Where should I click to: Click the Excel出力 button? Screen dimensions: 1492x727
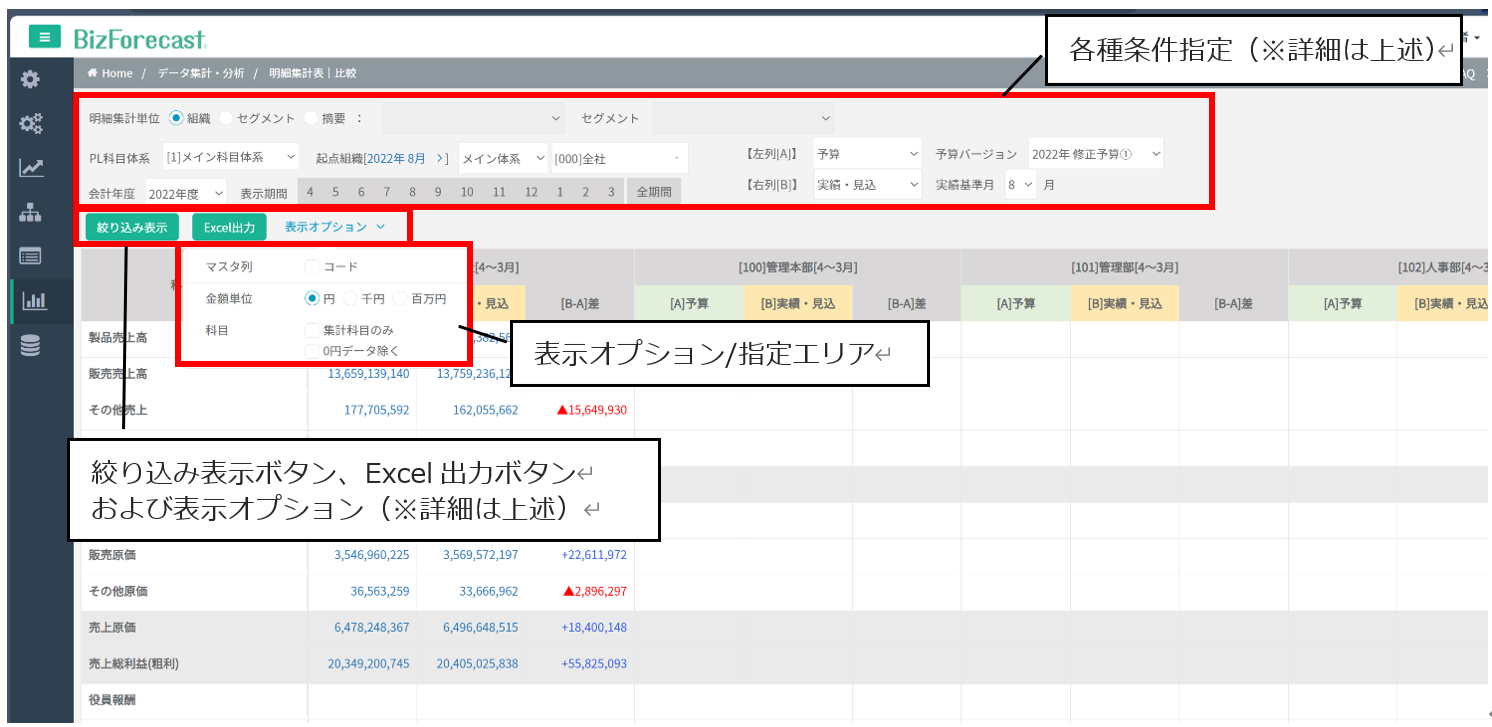[229, 227]
